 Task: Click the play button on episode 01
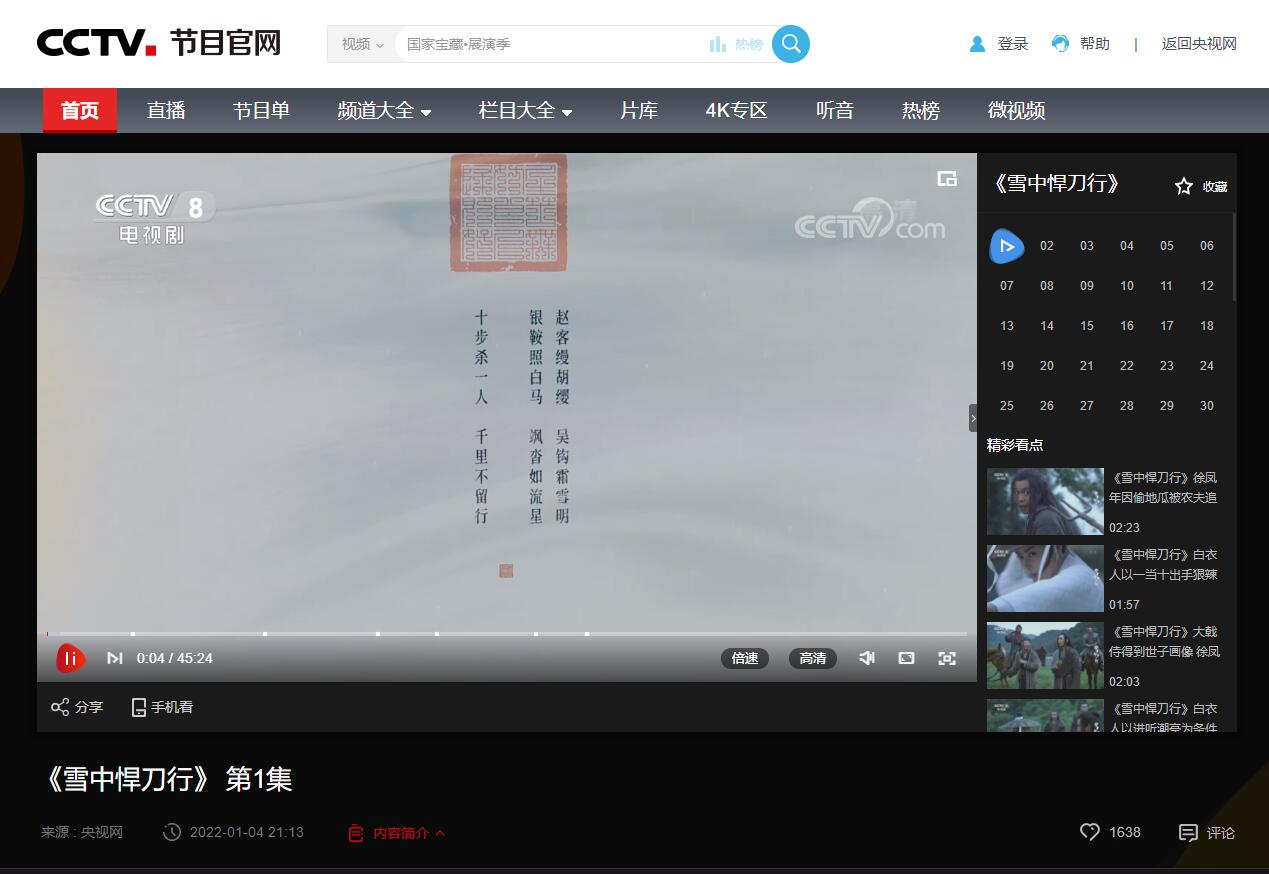1006,245
